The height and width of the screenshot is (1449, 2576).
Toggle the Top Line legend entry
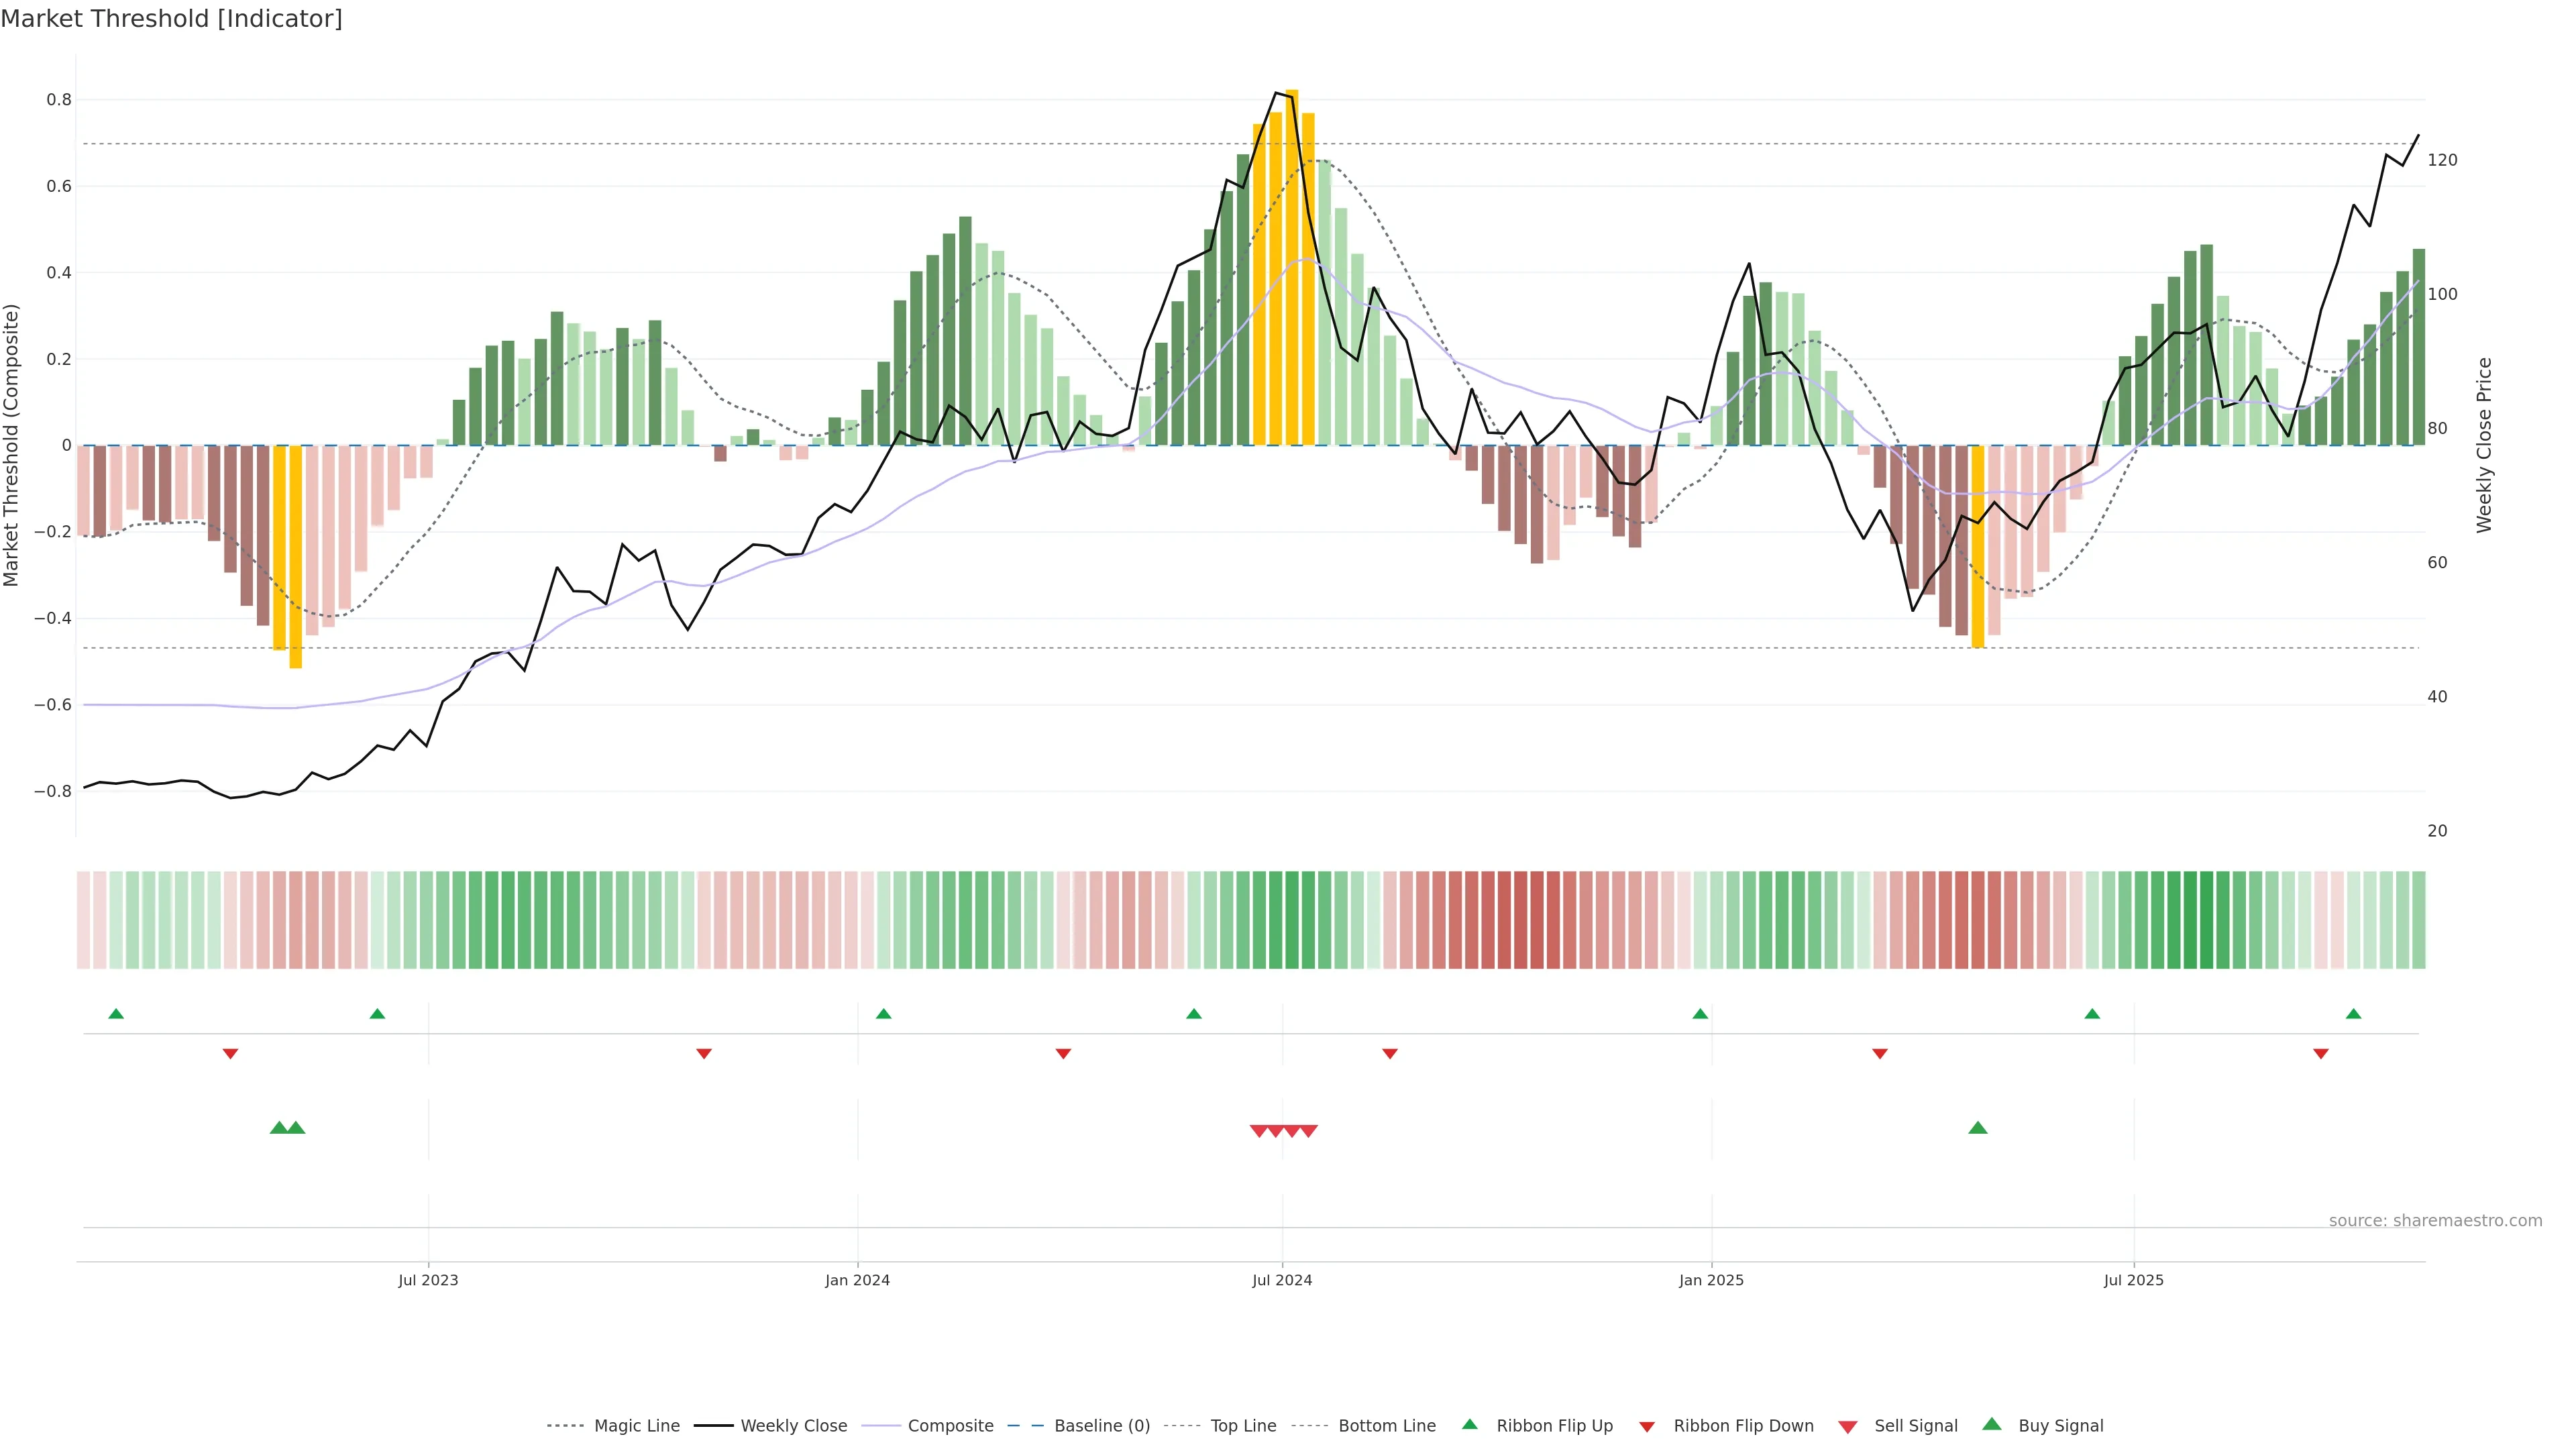(1243, 1426)
